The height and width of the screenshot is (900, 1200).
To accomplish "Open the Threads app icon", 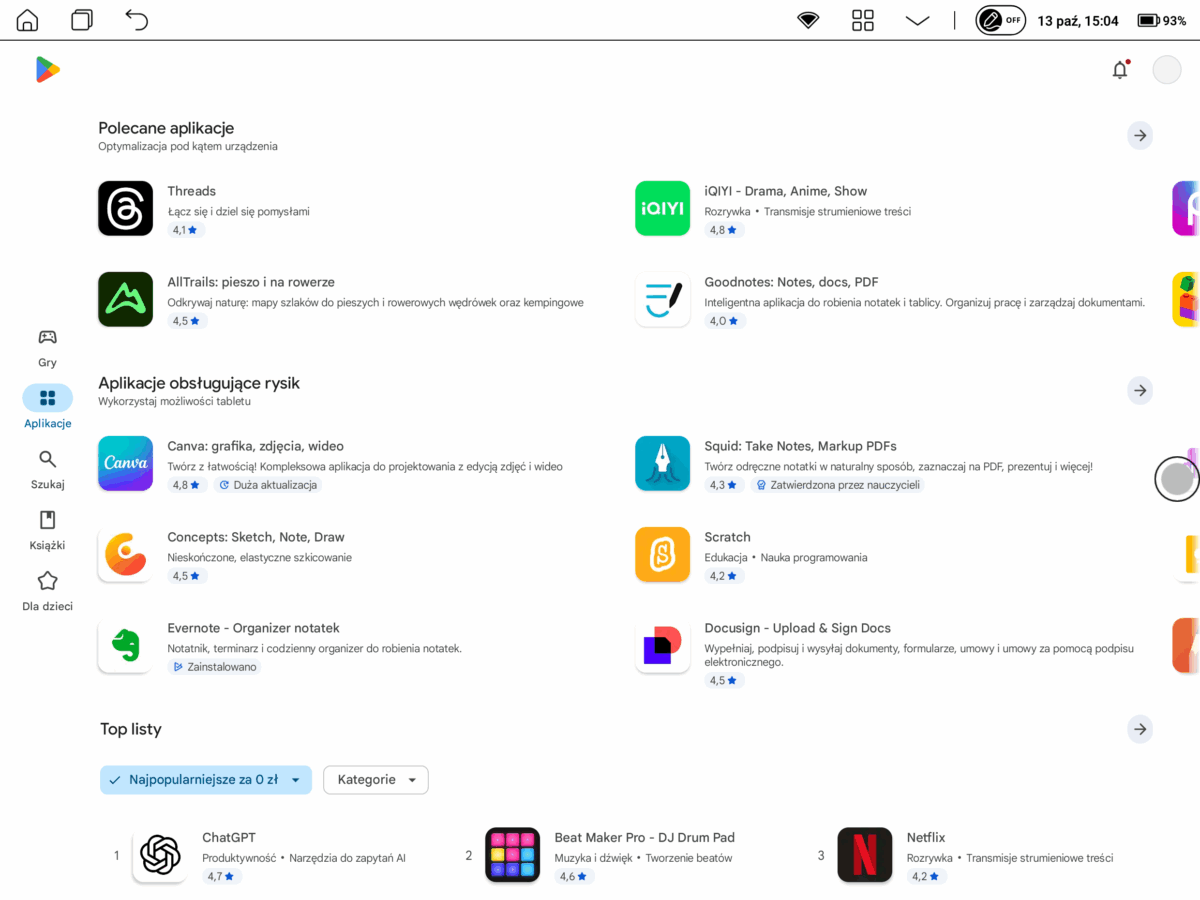I will pos(125,208).
